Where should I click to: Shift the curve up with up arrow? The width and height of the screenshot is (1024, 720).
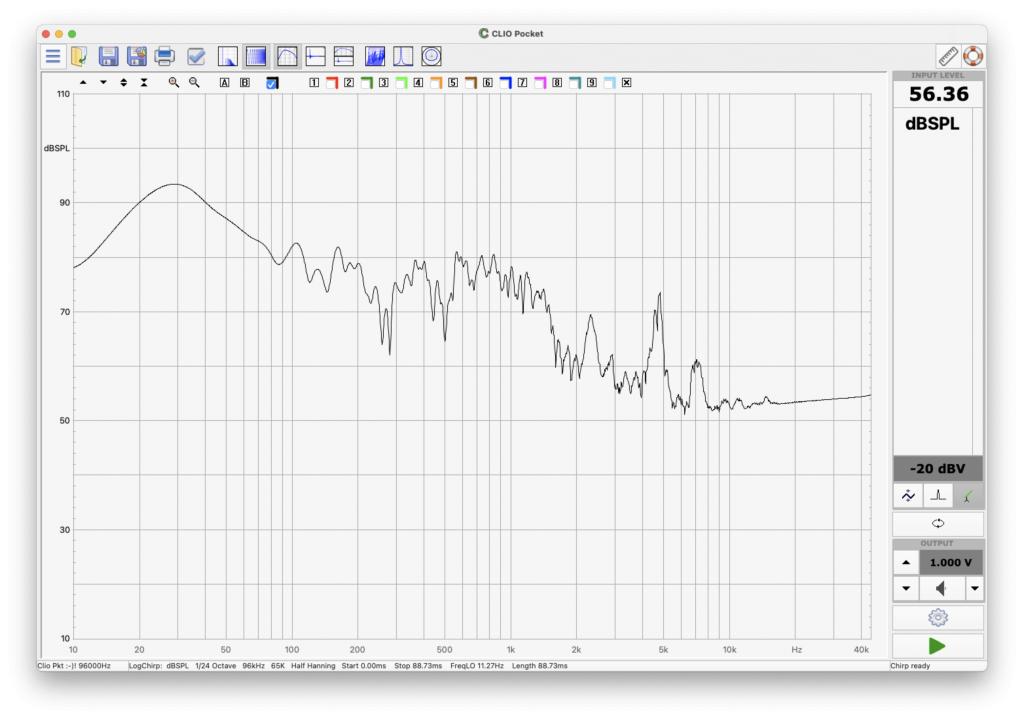tap(83, 82)
